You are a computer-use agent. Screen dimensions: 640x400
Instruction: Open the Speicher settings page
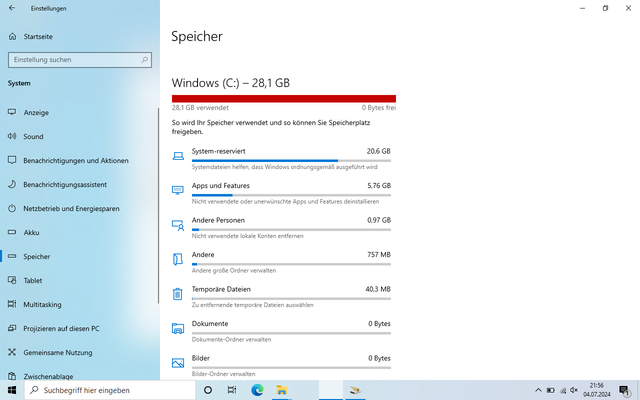coord(80,256)
